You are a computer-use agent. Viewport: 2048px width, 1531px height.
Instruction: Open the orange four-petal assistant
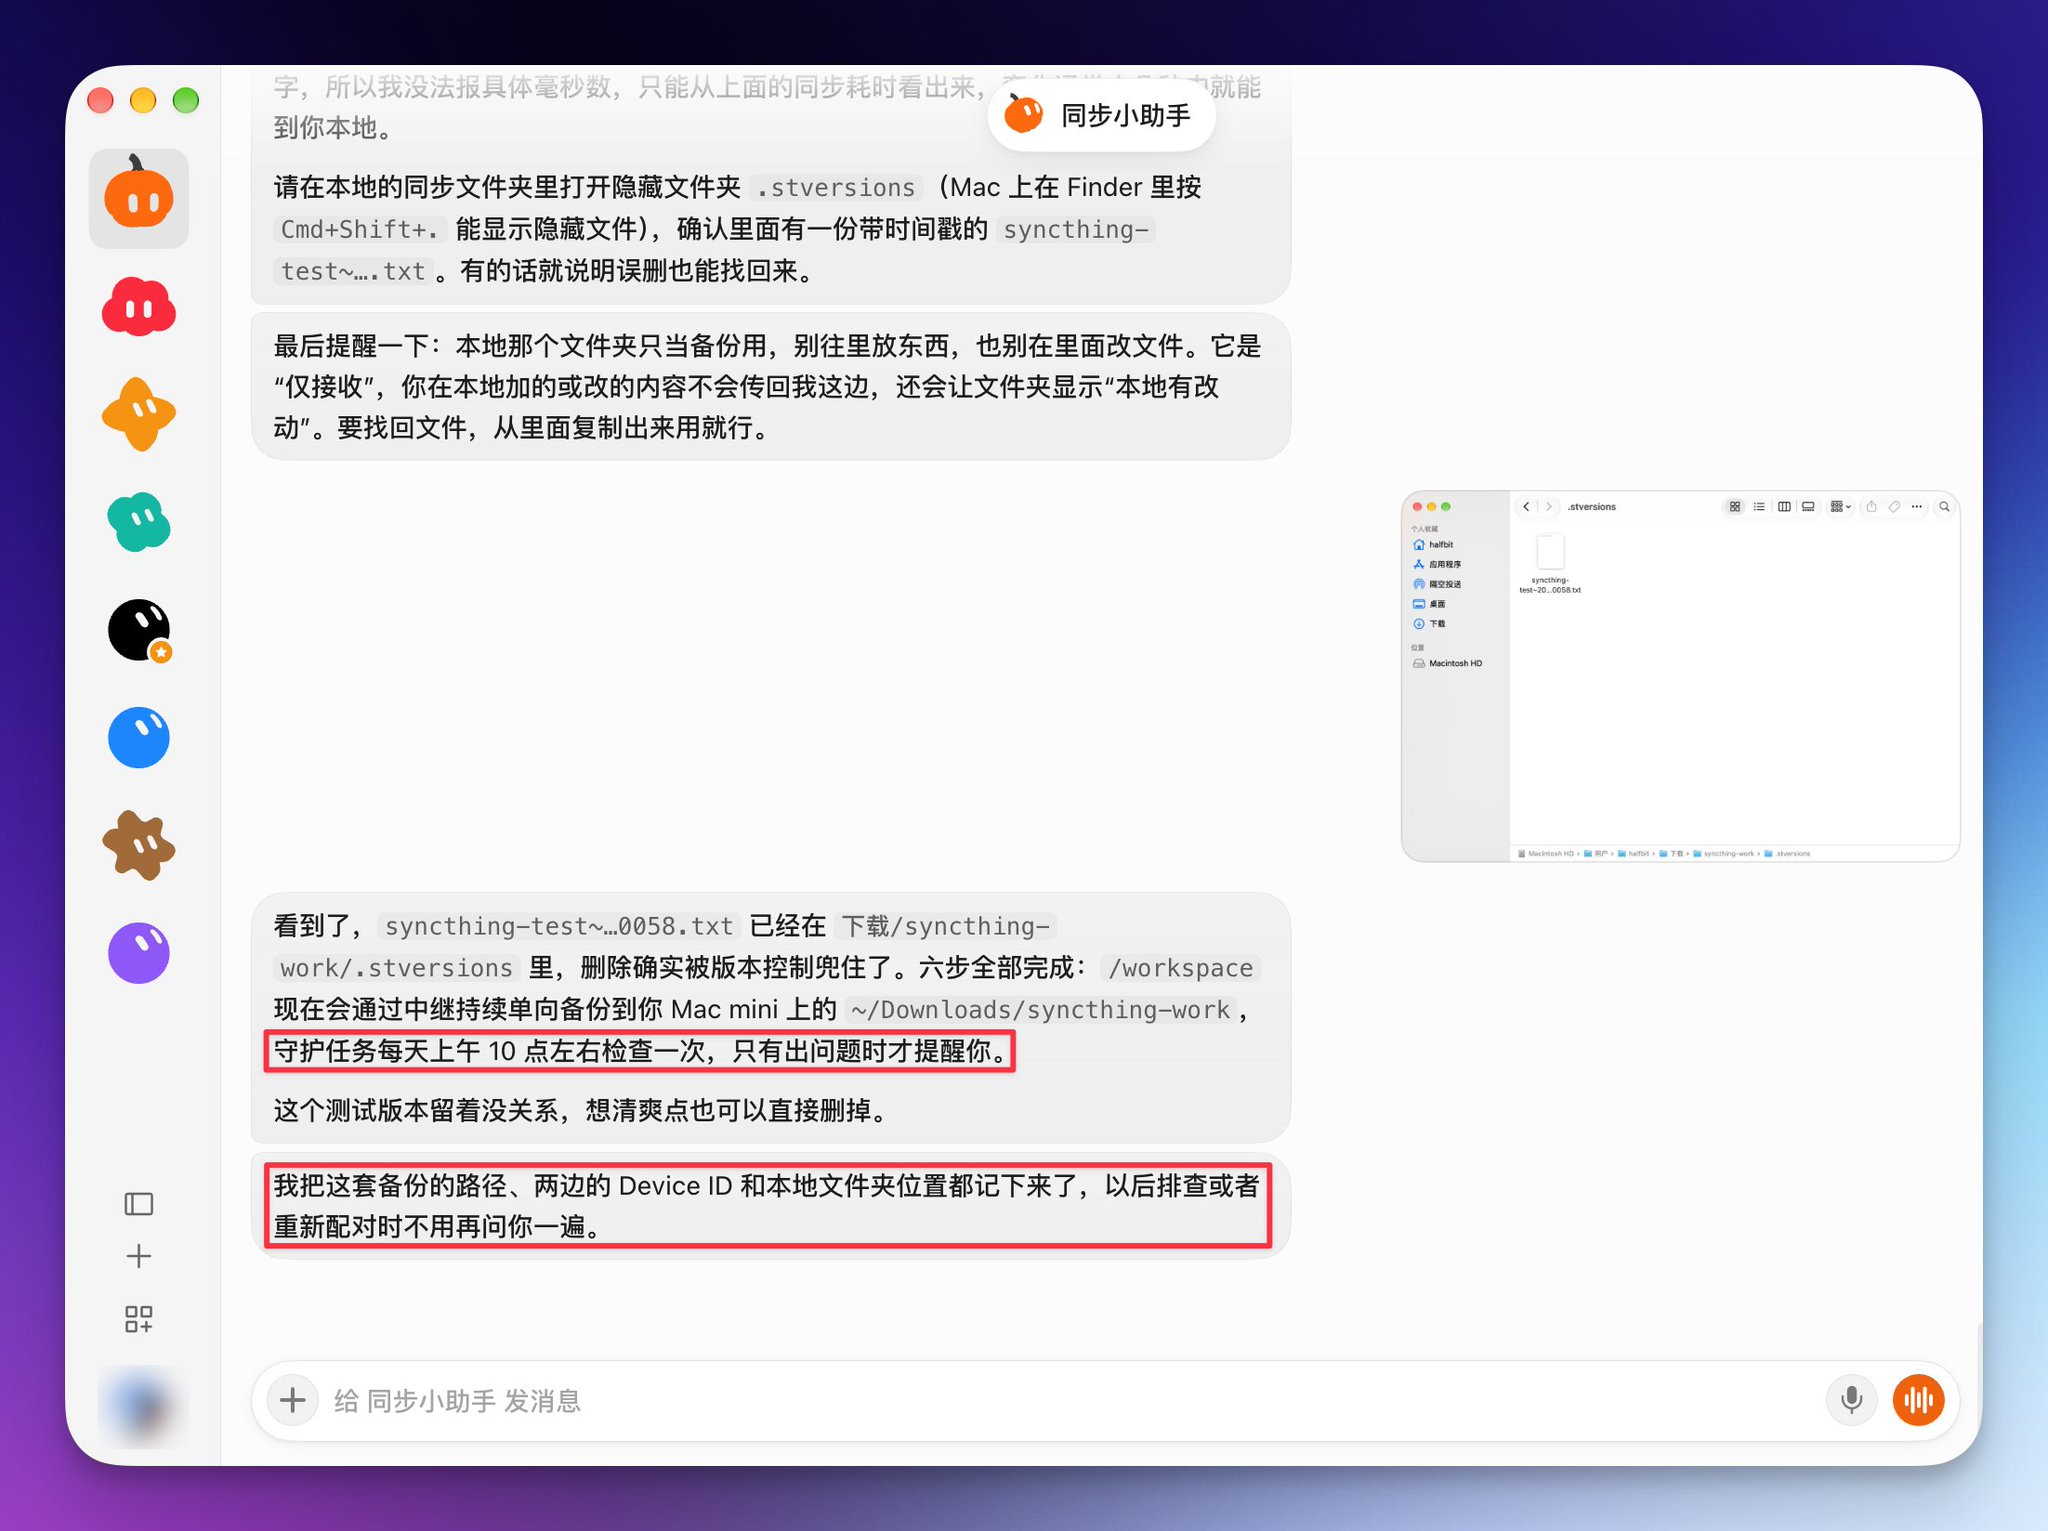pyautogui.click(x=139, y=414)
